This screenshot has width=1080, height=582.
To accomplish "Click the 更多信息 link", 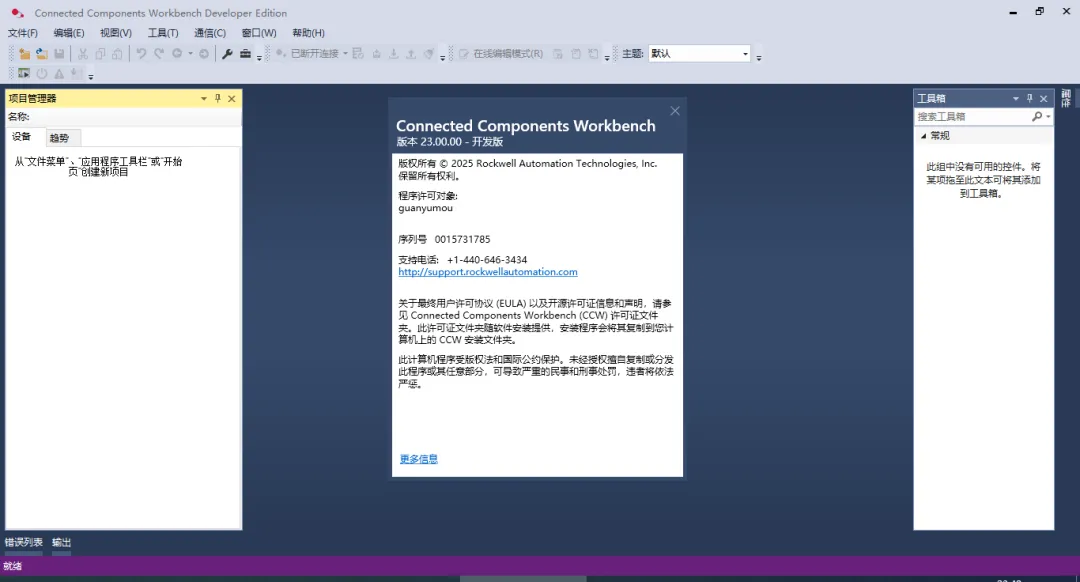I will coord(419,459).
